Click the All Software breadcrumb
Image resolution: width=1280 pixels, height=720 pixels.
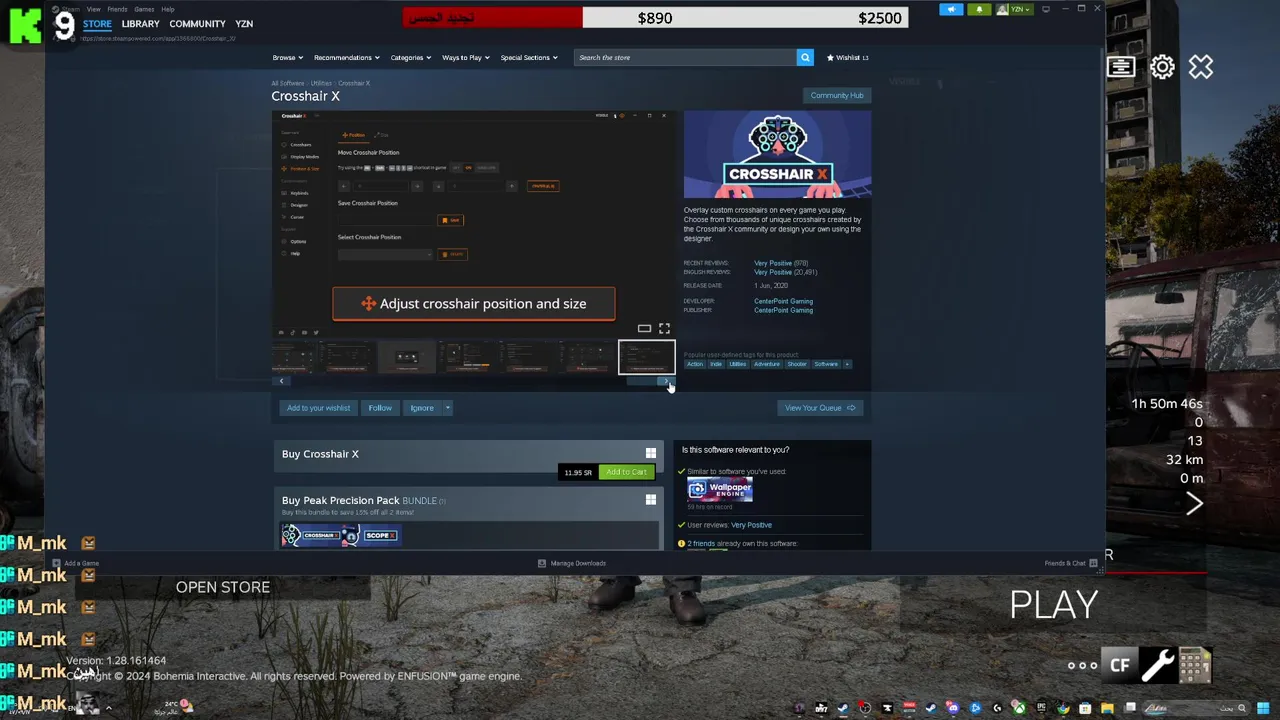pyautogui.click(x=288, y=83)
